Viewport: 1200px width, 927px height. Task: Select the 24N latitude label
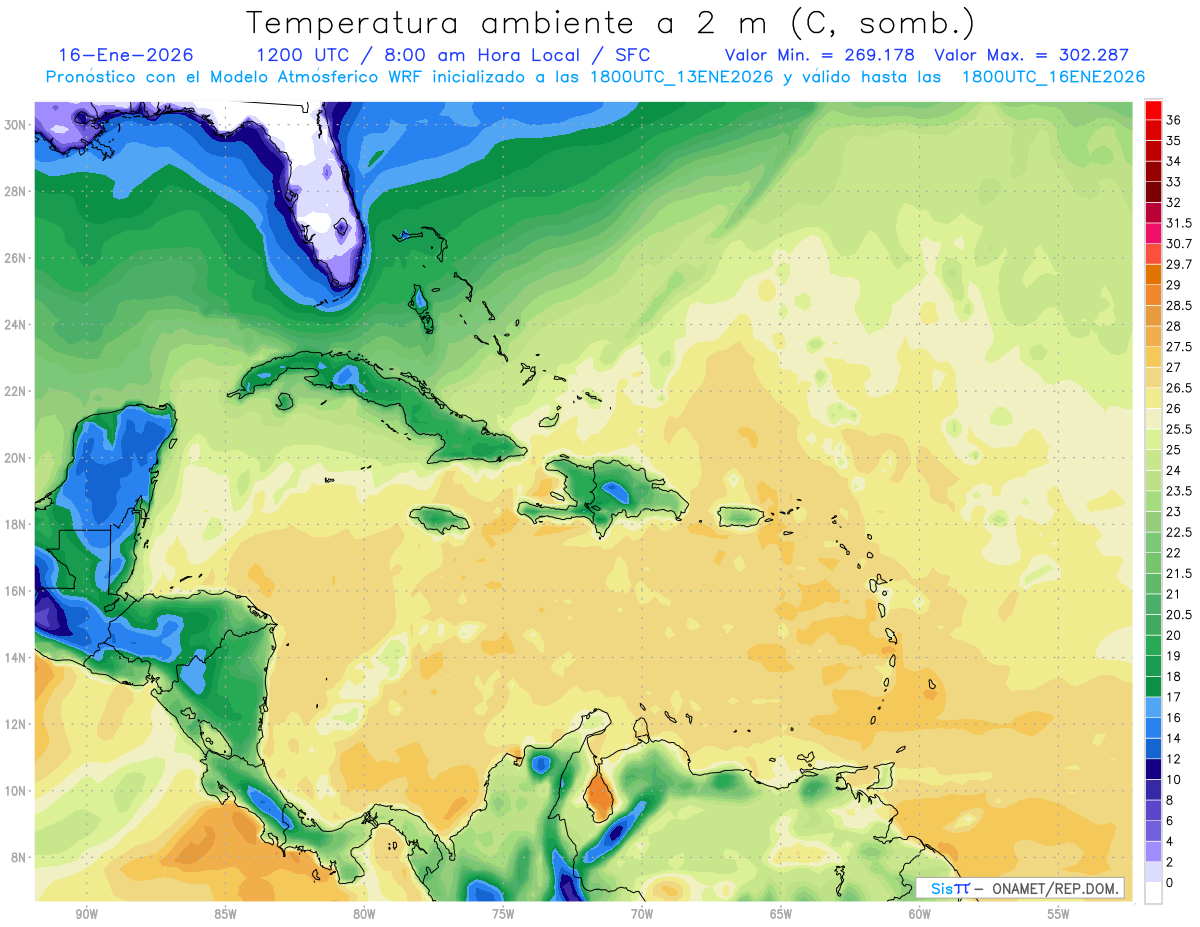pyautogui.click(x=15, y=325)
